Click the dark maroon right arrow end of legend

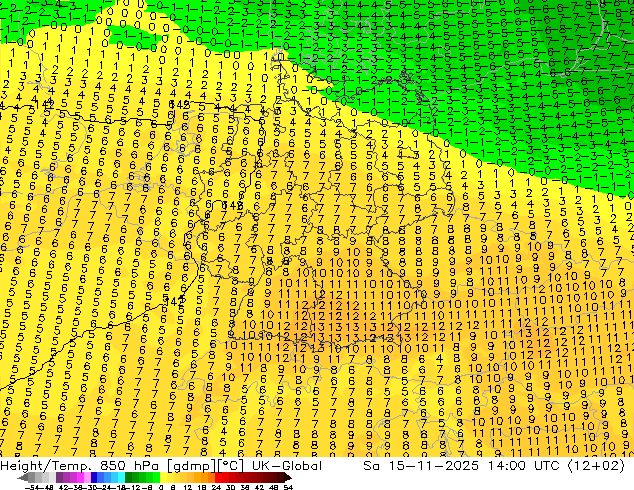tap(287, 478)
